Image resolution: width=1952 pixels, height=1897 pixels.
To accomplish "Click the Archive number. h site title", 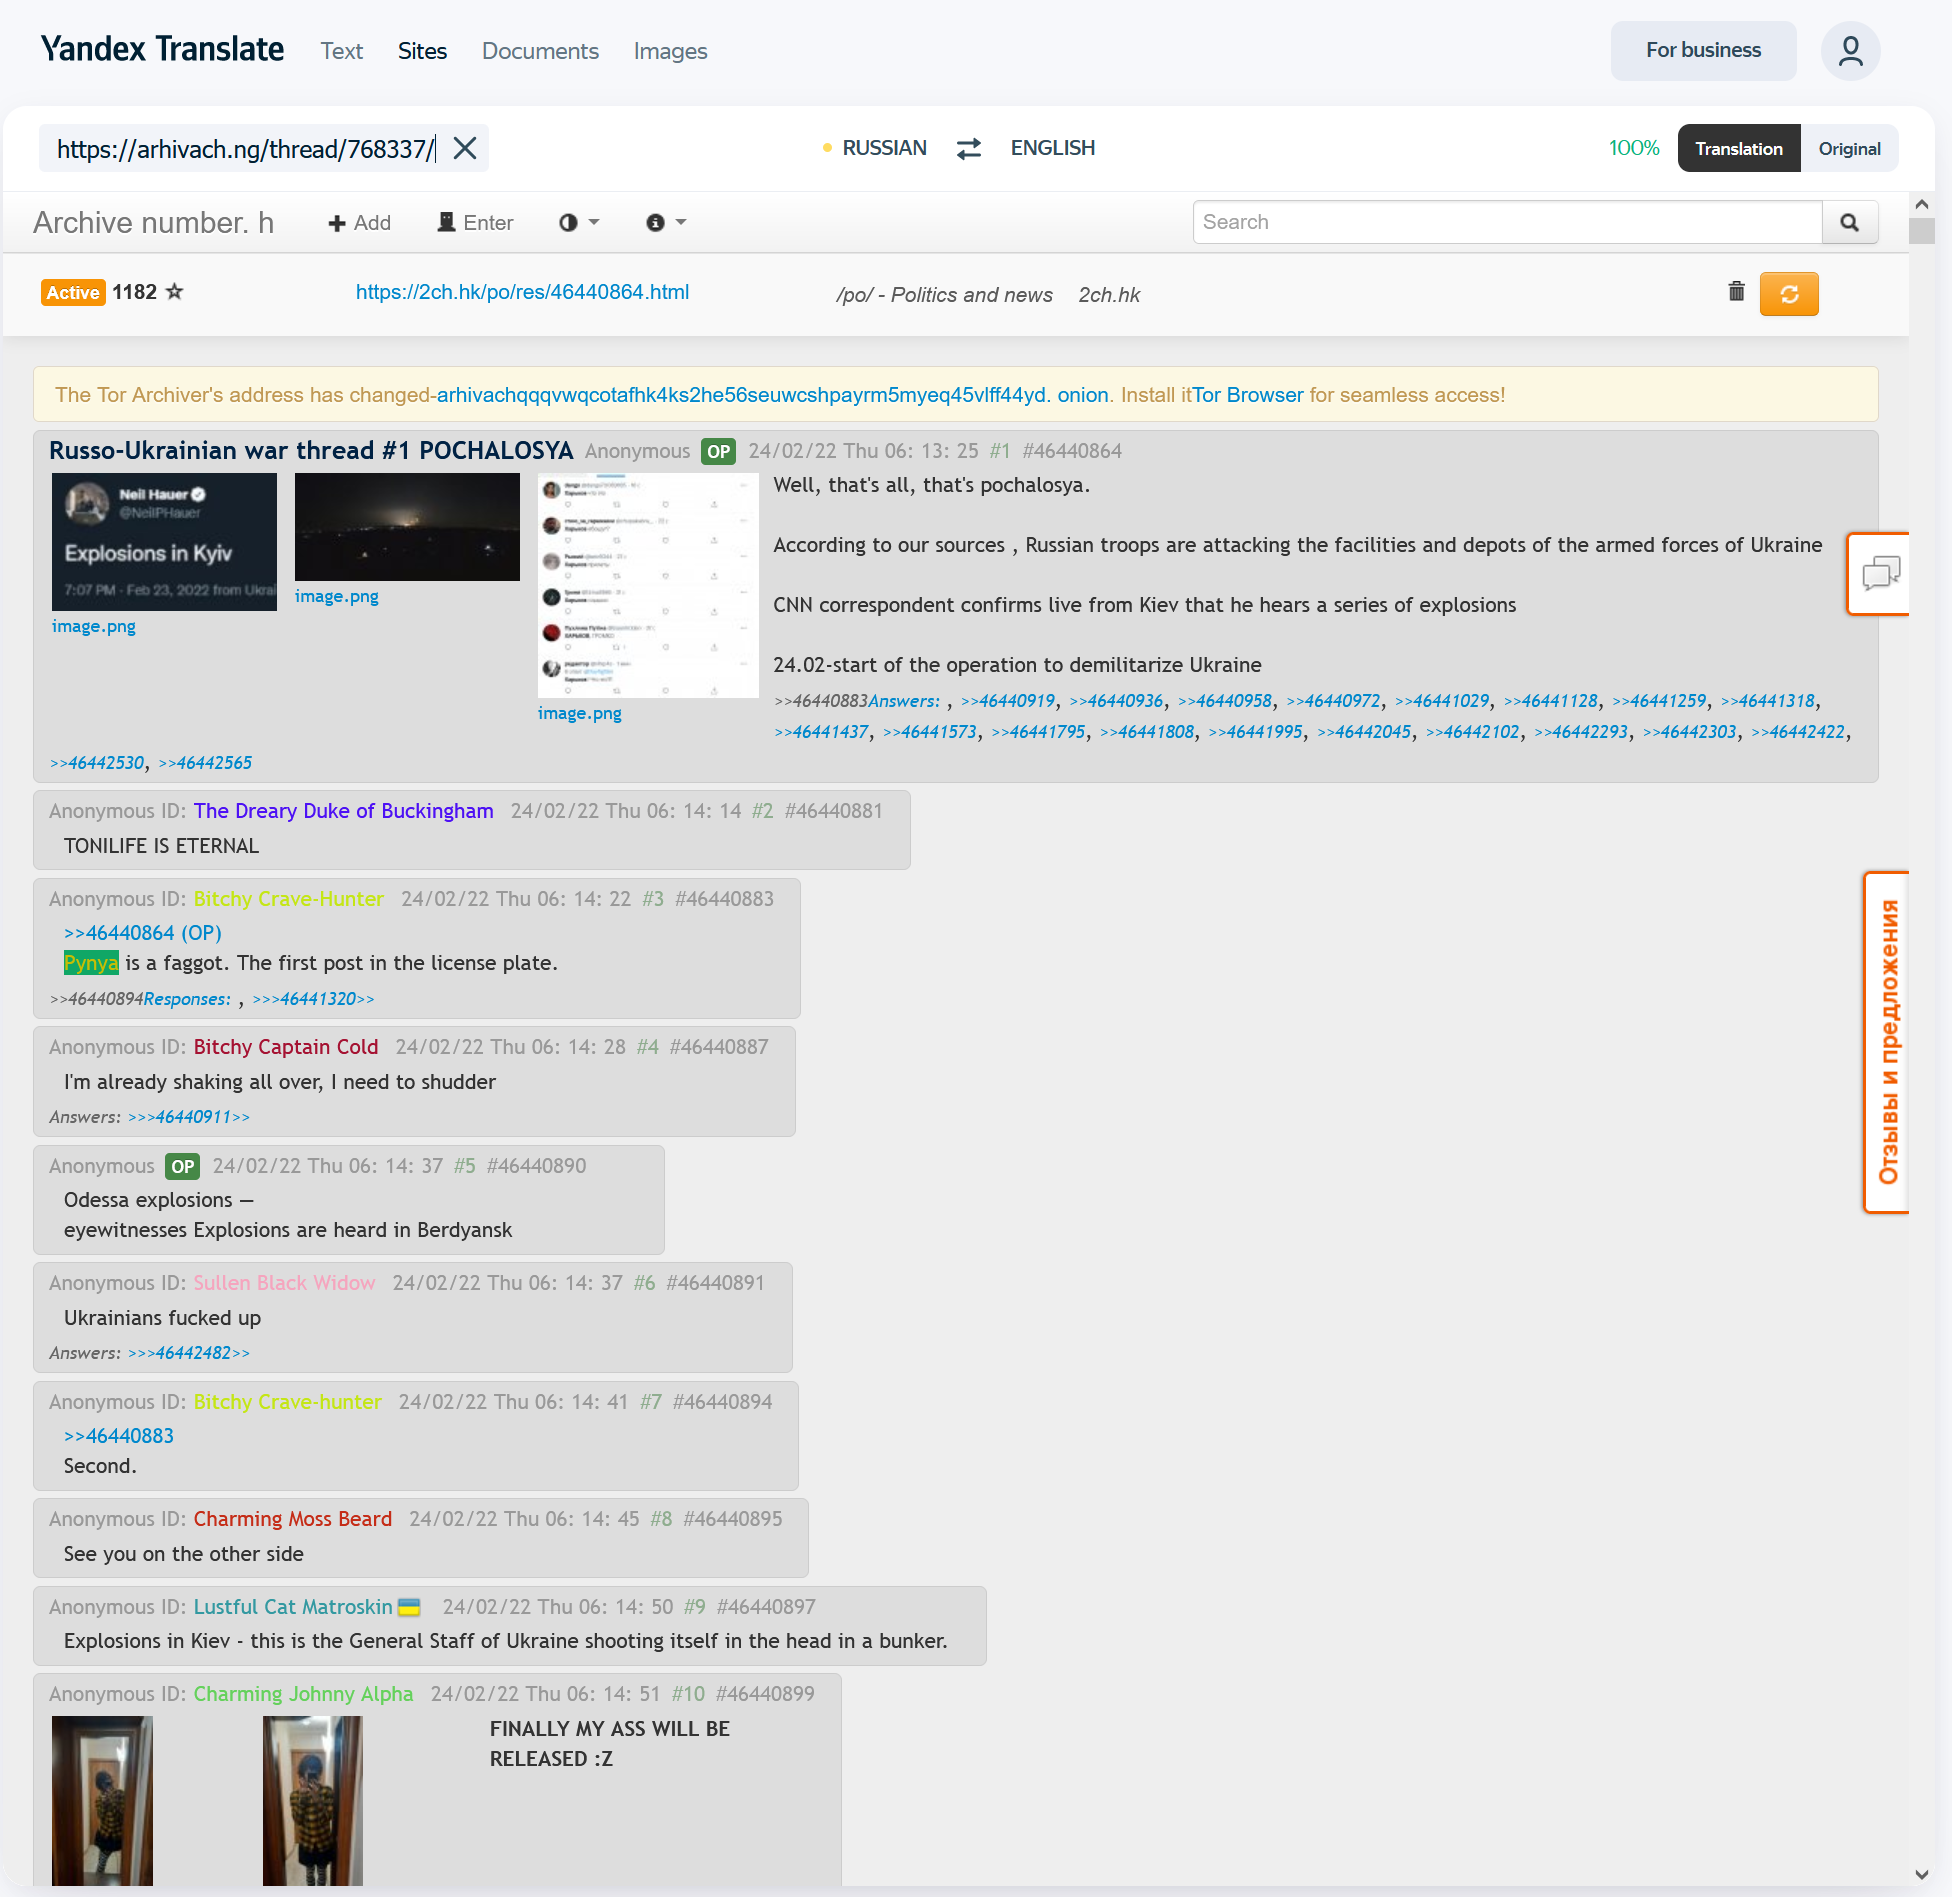I will click(153, 222).
